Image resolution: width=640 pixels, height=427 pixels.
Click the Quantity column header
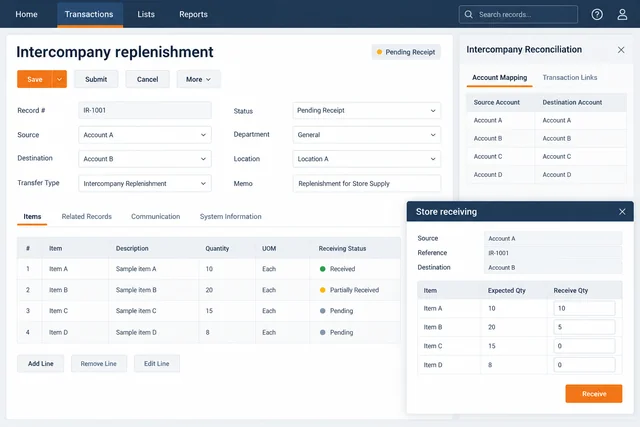coord(217,248)
